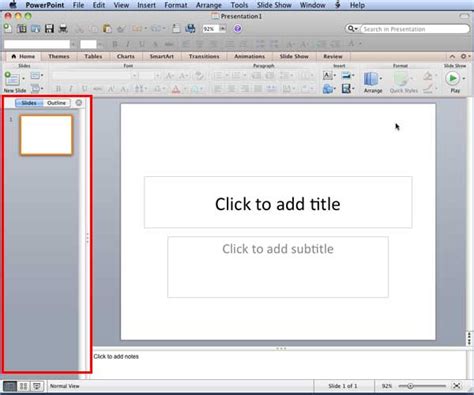474x395 pixels.
Task: Switch to the Animations tab
Action: 249,56
